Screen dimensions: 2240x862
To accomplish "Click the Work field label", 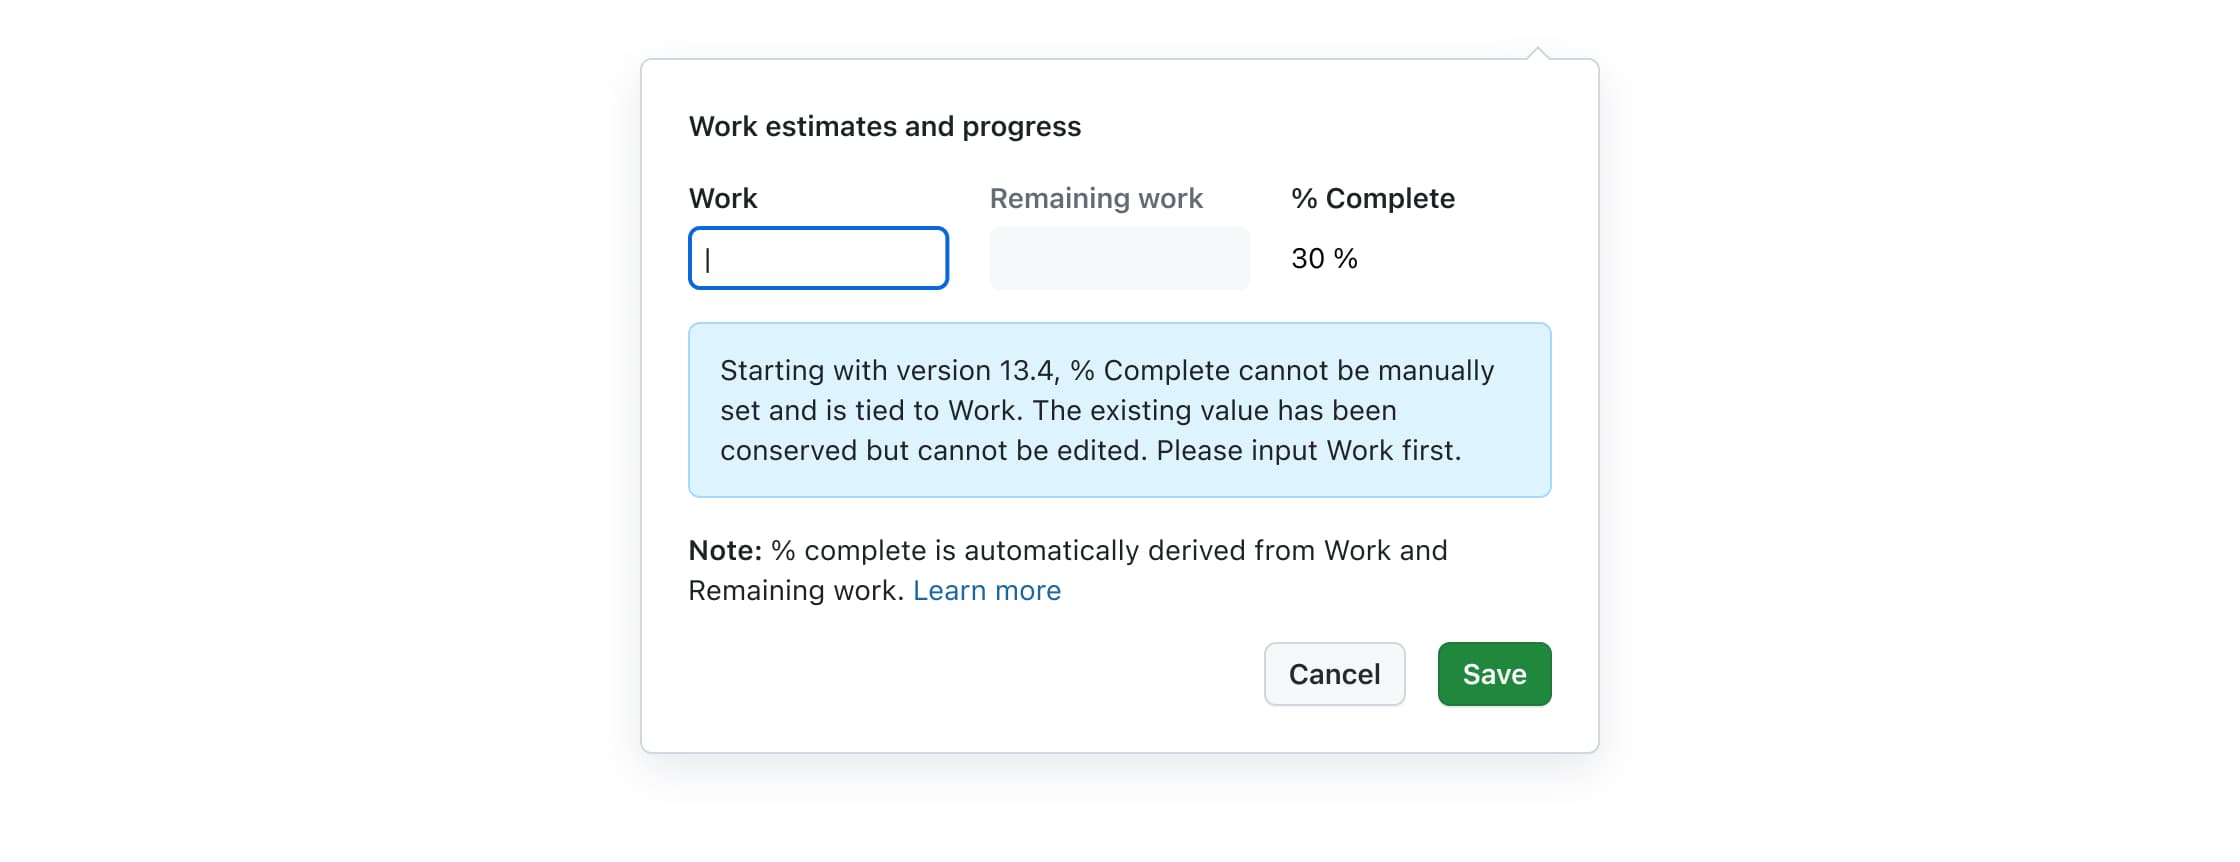I will click(723, 199).
